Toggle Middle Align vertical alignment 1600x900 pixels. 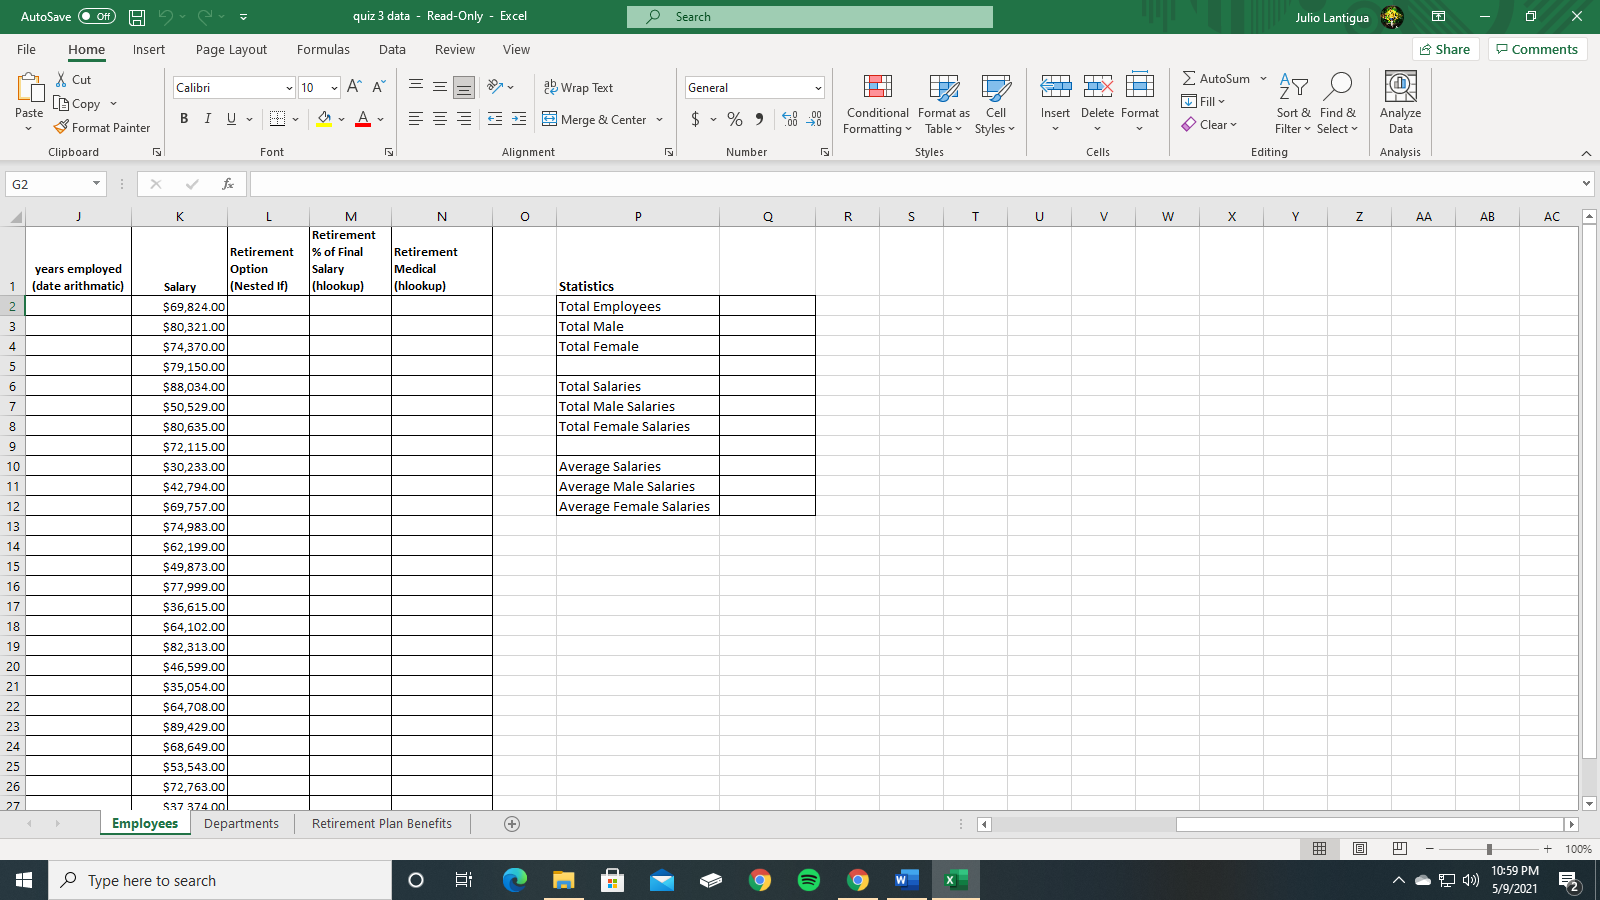coord(440,87)
